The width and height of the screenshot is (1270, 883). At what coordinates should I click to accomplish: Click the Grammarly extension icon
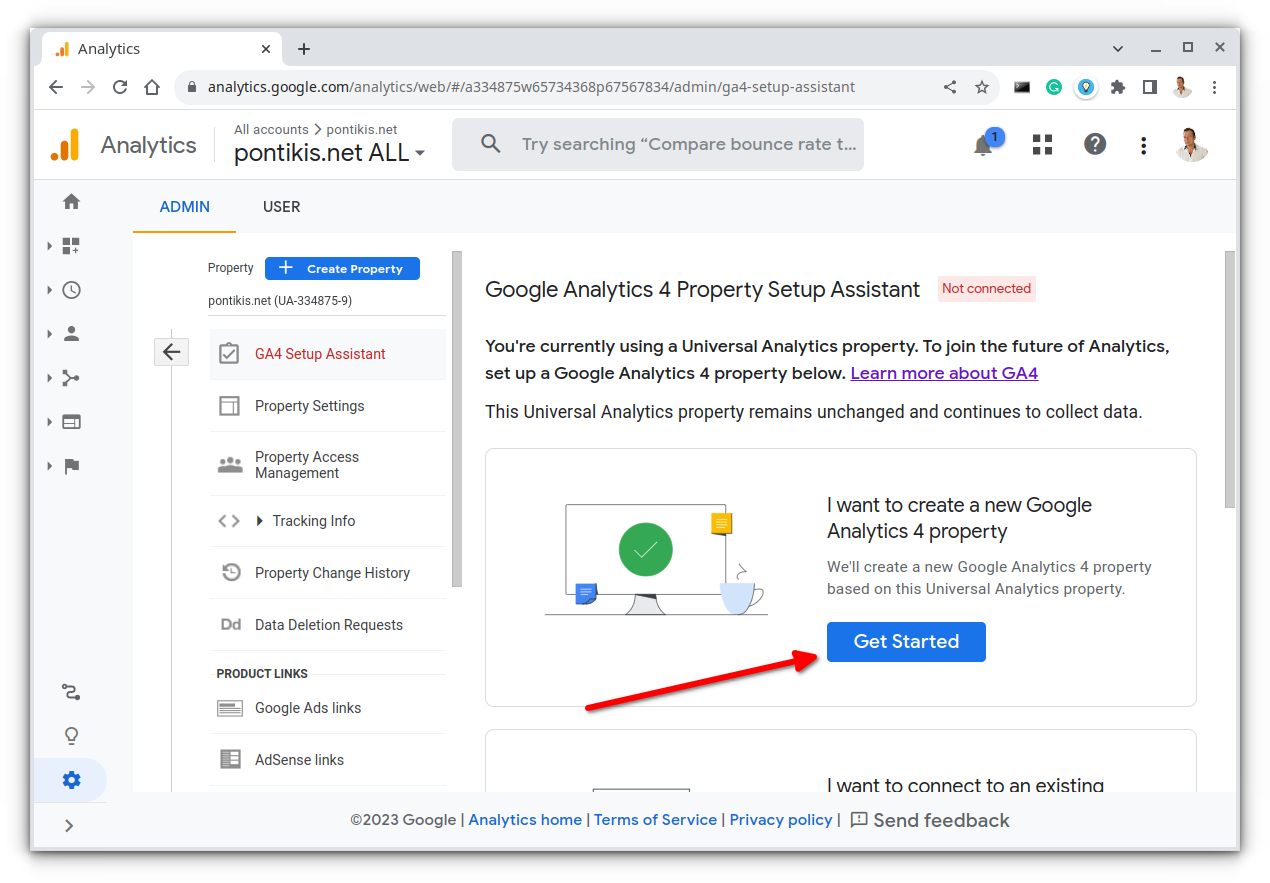[x=1054, y=87]
